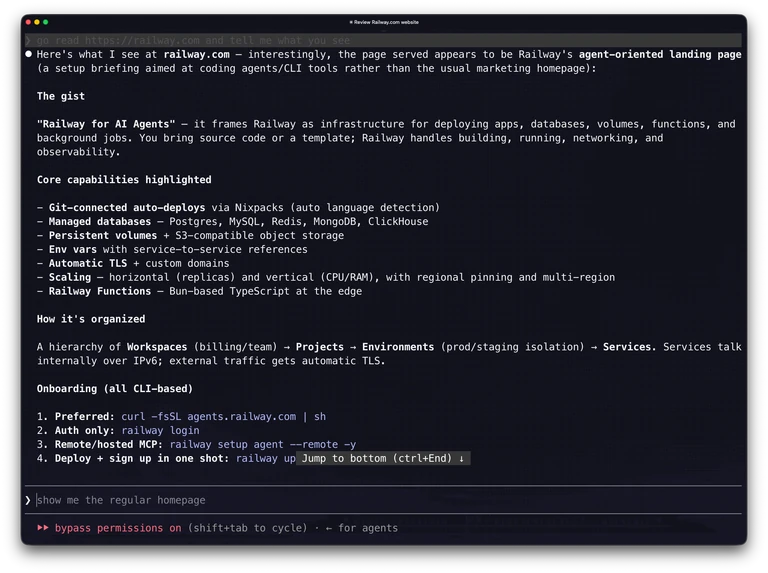
Task: Click the 'bypass permissions on' mode indicator
Action: [118, 528]
